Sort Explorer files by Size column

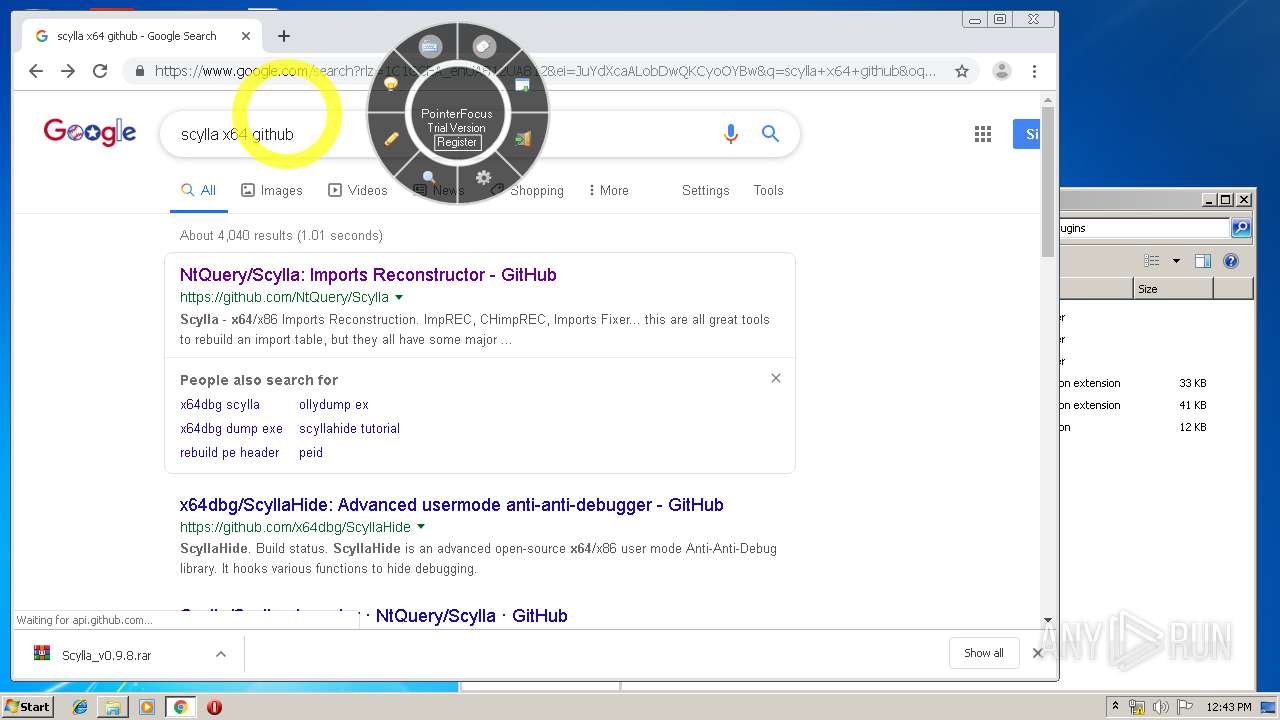(x=1174, y=289)
